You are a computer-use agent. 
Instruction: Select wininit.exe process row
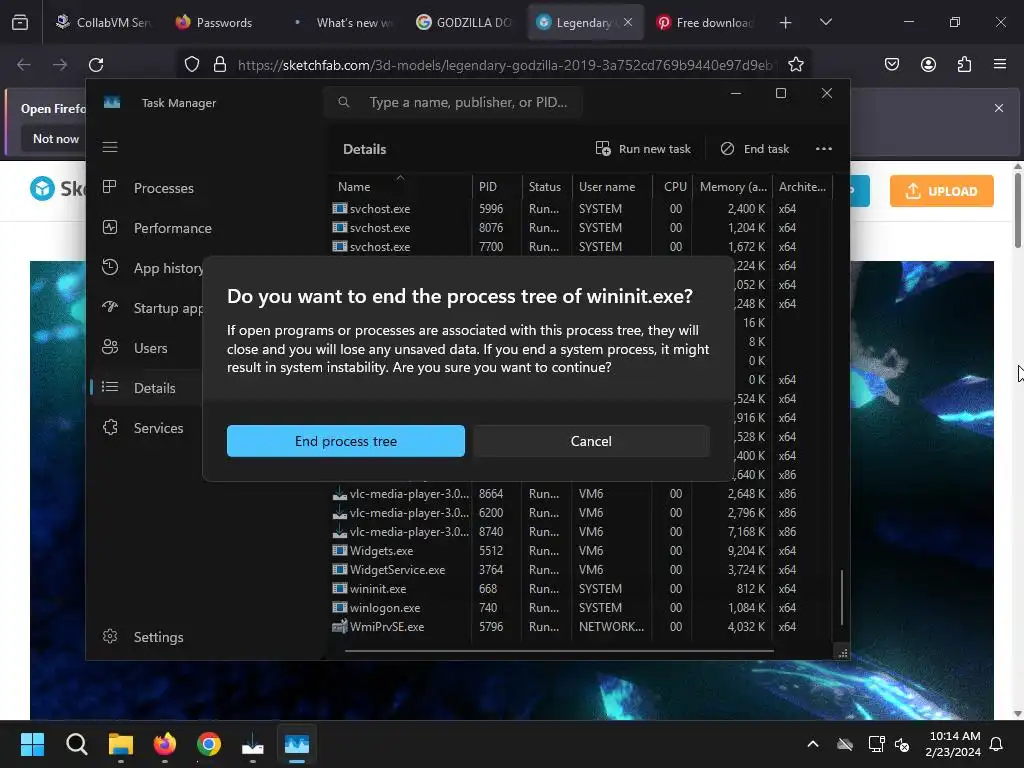(581, 588)
